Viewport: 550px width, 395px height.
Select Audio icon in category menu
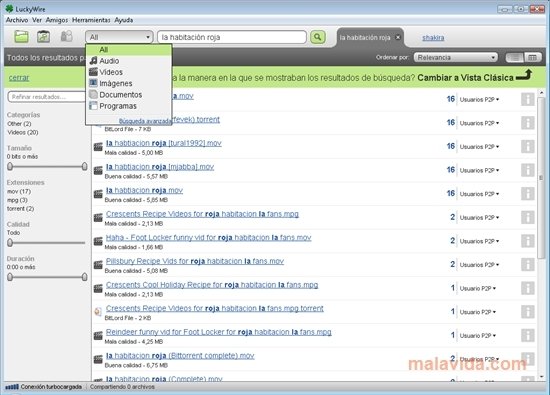point(93,61)
